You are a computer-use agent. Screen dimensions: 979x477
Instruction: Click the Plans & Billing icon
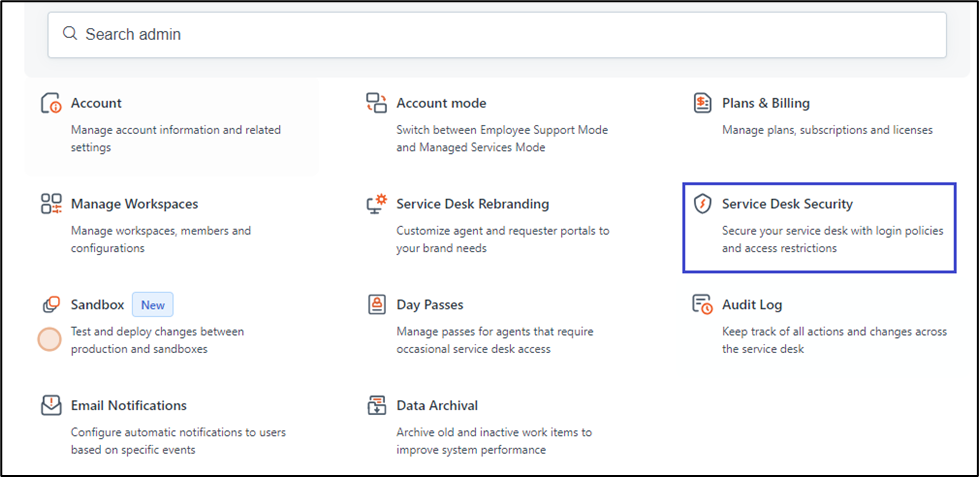(x=702, y=103)
